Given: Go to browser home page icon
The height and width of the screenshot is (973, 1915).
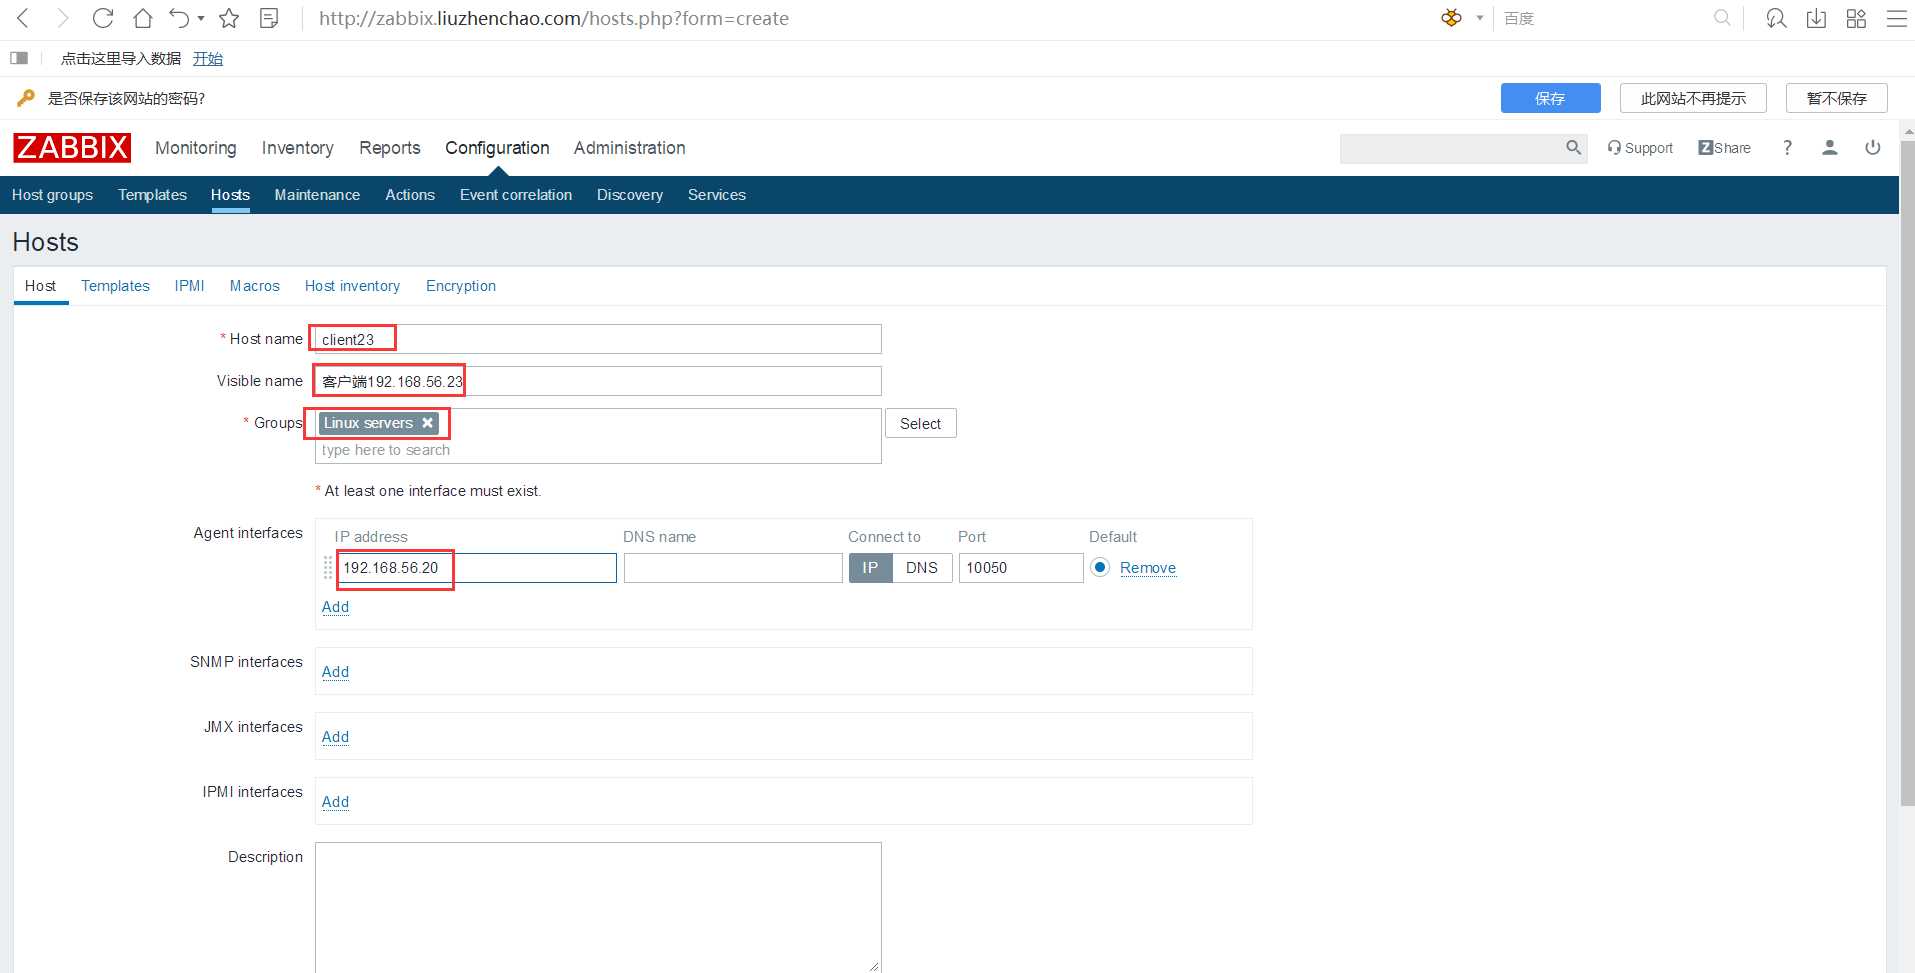Looking at the screenshot, I should pyautogui.click(x=143, y=18).
